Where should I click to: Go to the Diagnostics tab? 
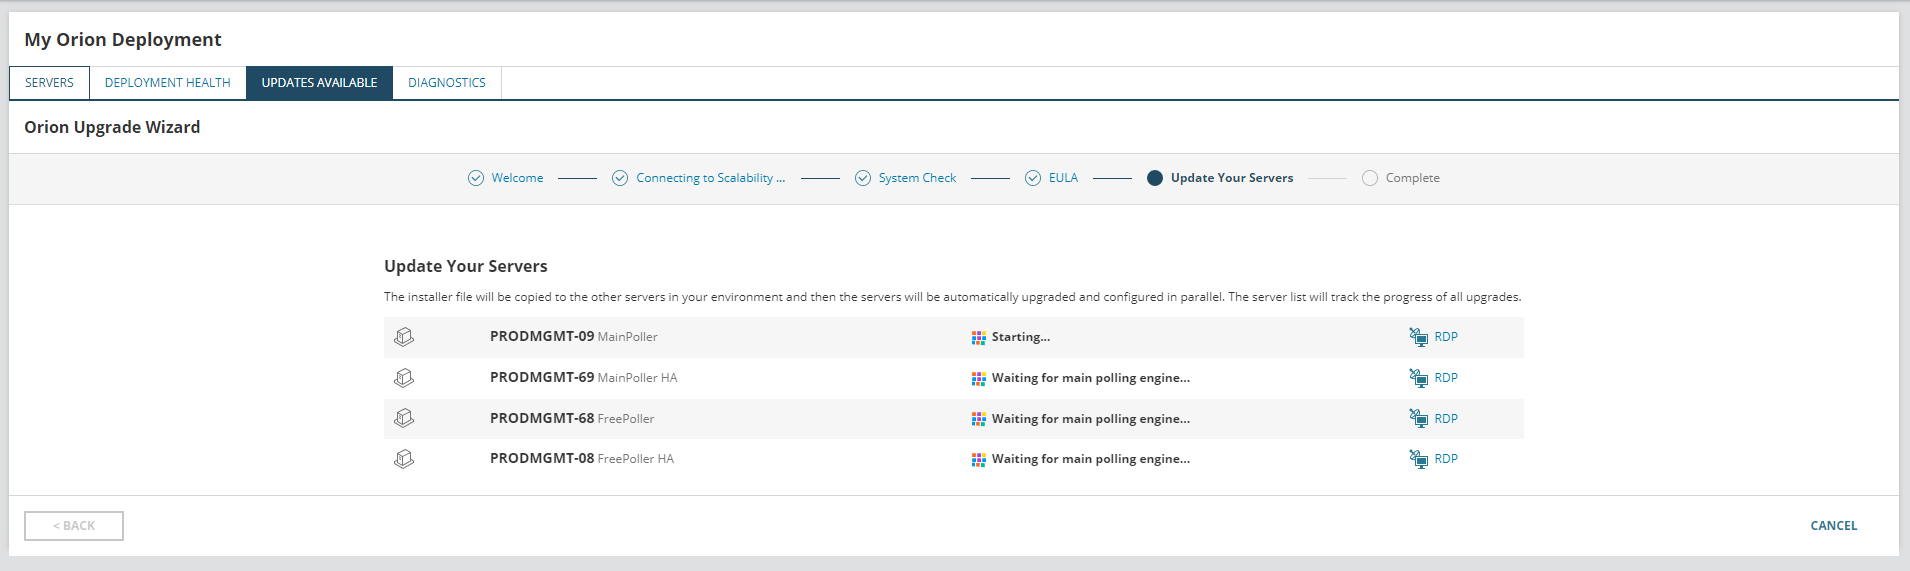pos(447,83)
